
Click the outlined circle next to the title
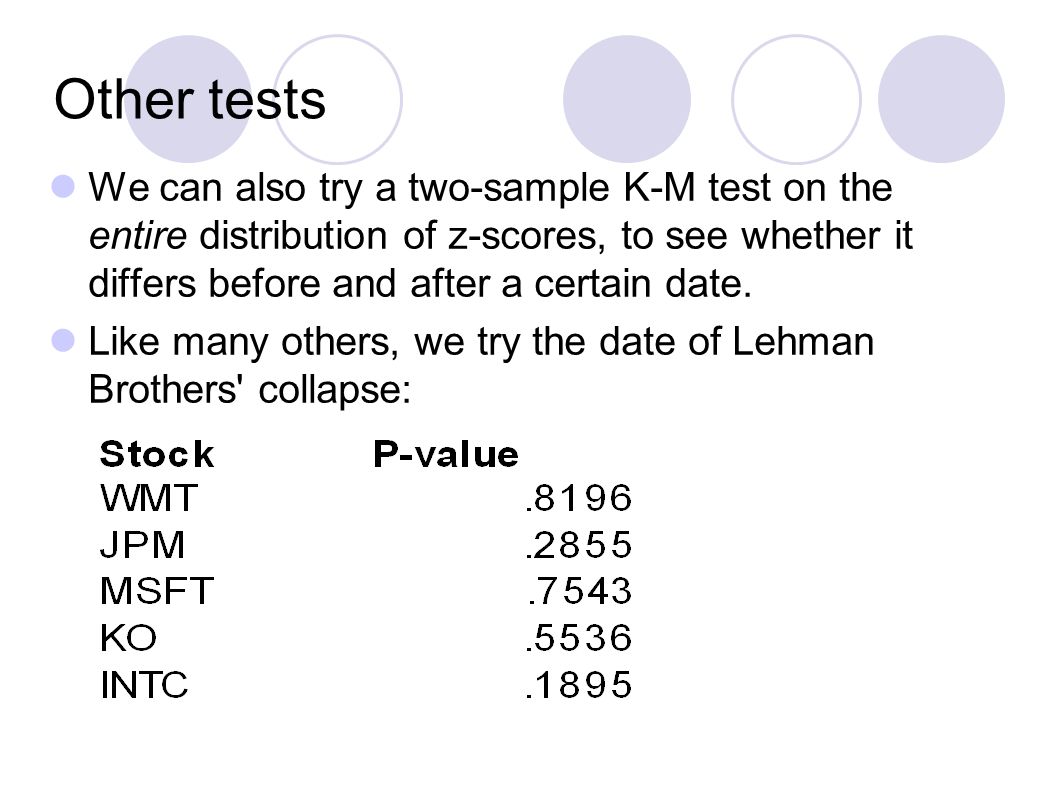(x=338, y=99)
